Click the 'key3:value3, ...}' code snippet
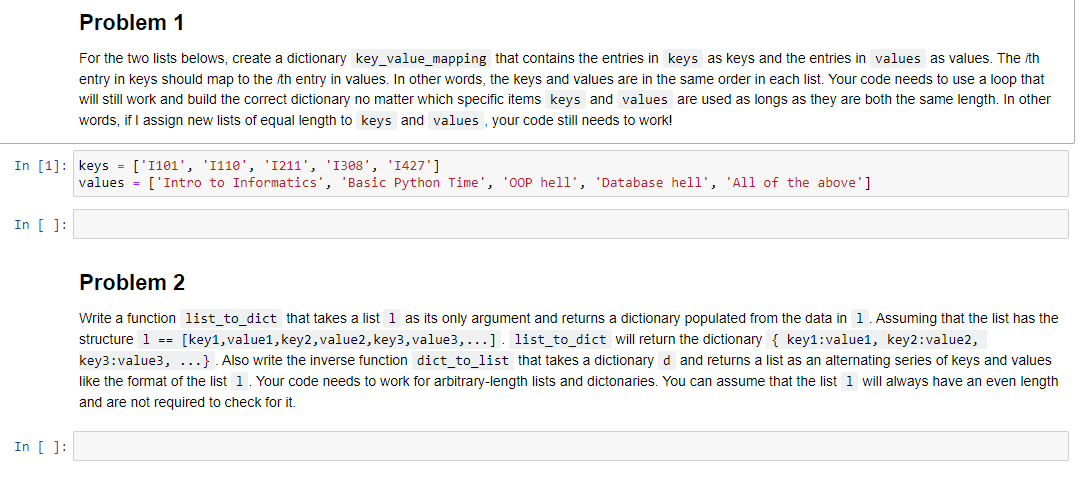This screenshot has width=1082, height=488. click(148, 360)
